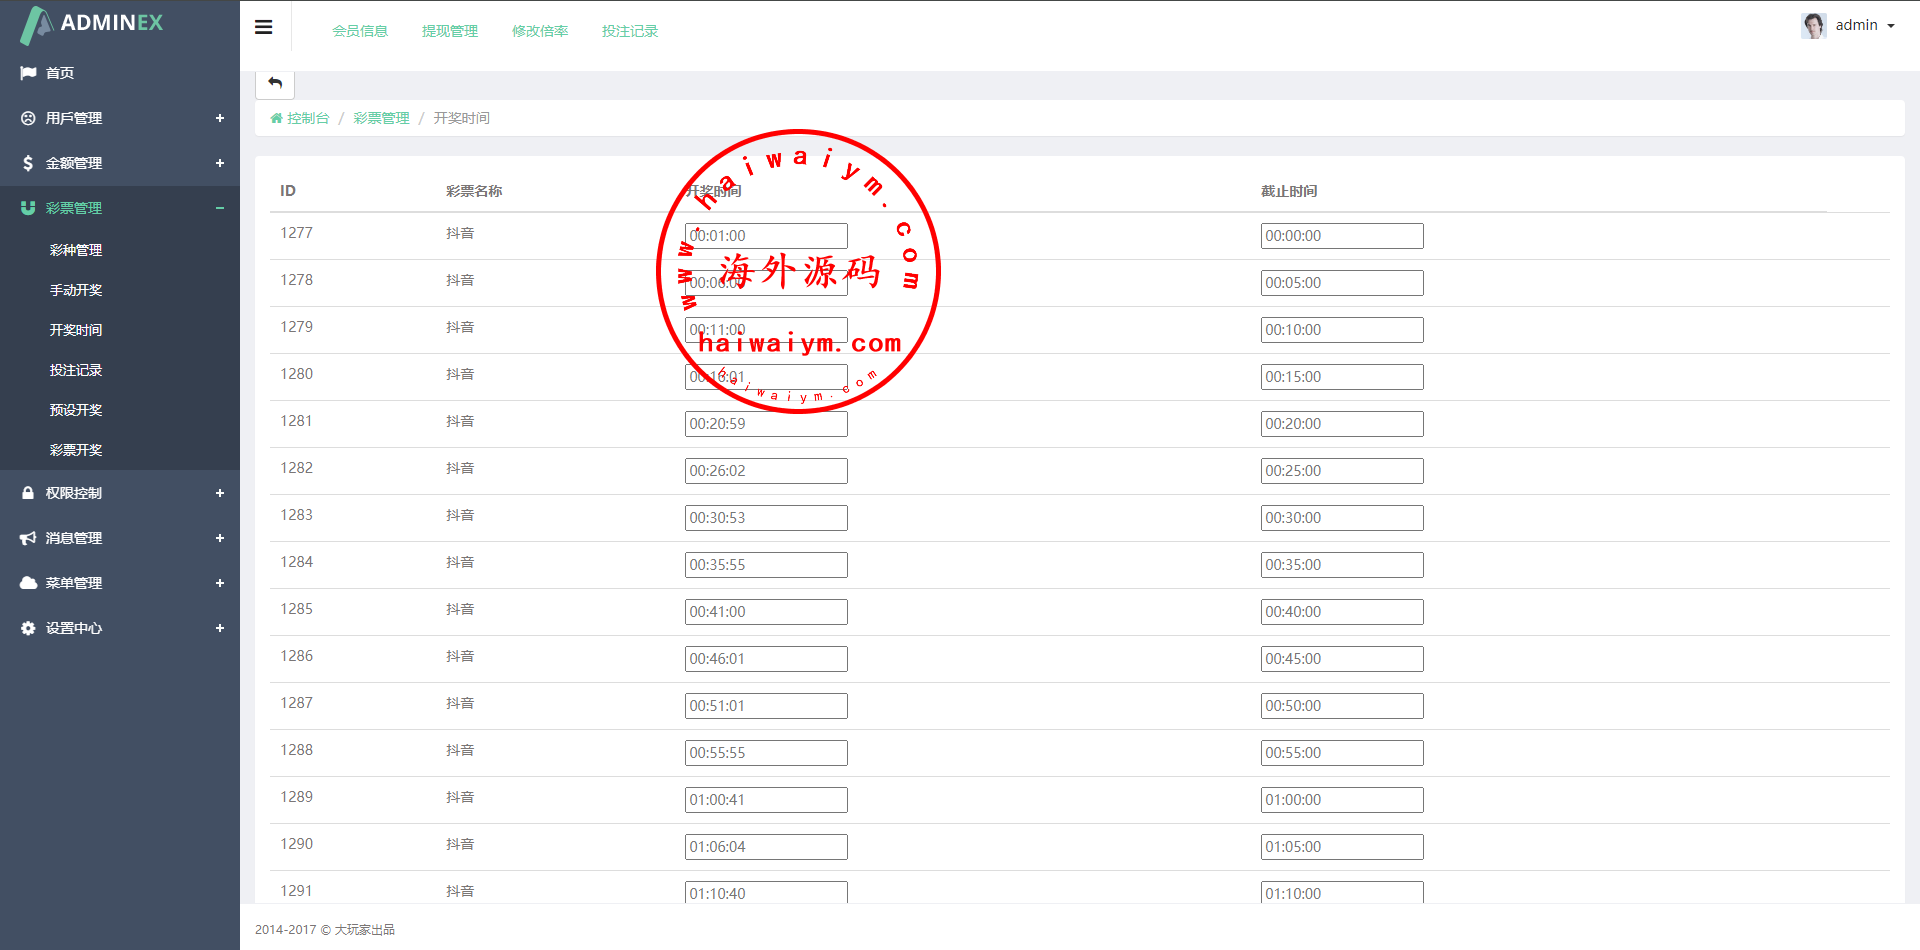Screen dimensions: 1920x950
Task: Click the lock icon for 权限控制
Action: [x=28, y=493]
